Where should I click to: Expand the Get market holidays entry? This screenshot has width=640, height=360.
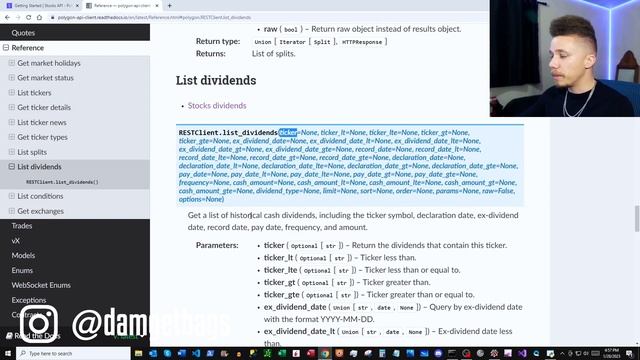(11, 63)
